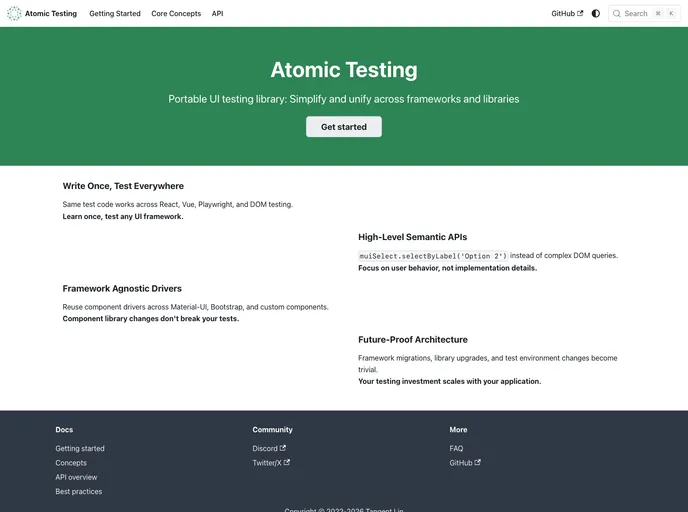Viewport: 688px width, 512px height.
Task: Click the Atomic Testing hero title
Action: point(344,70)
